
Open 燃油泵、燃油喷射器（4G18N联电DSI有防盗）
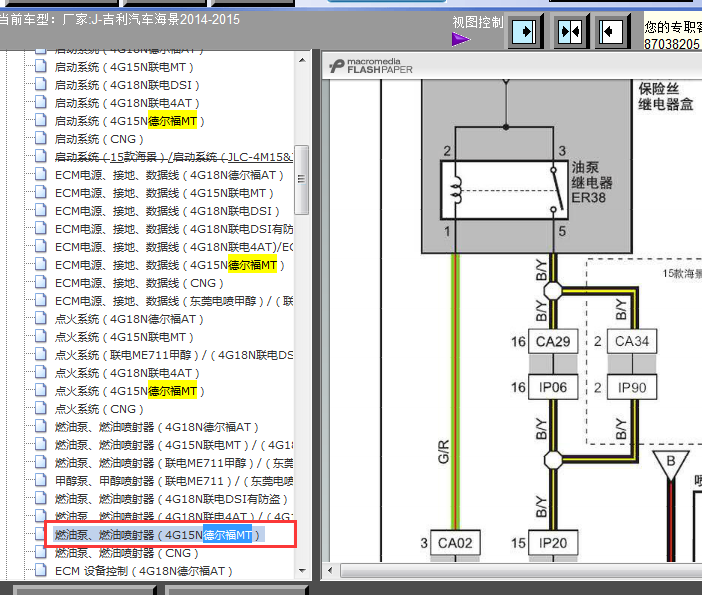tap(171, 499)
